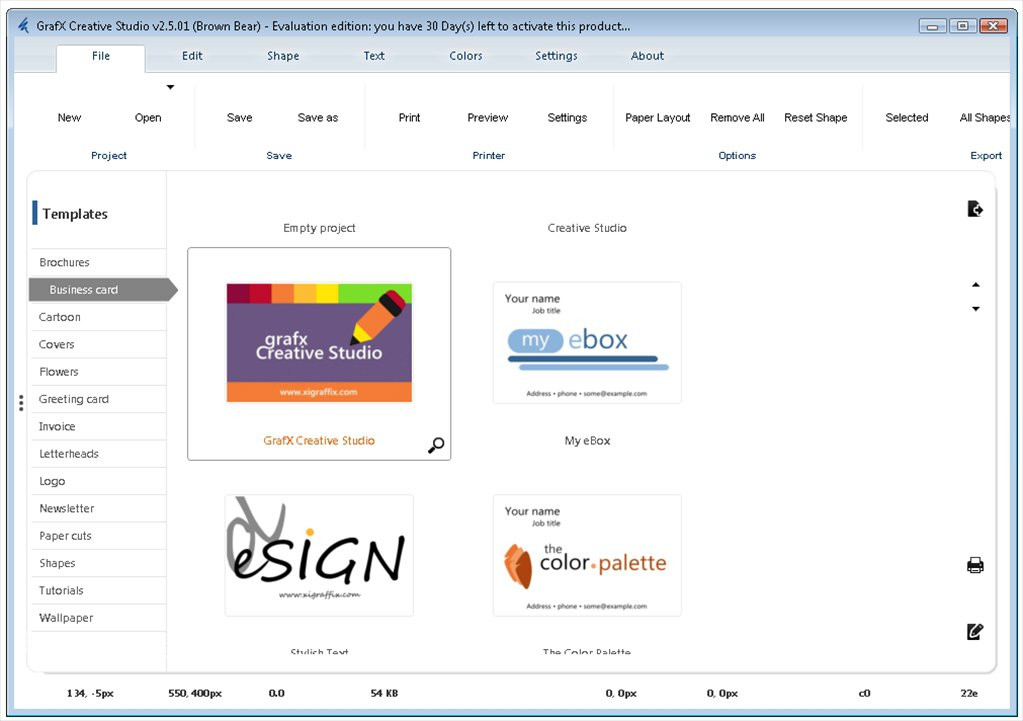The width and height of the screenshot is (1023, 721).
Task: Click the 'GrafX Creative Studio' caption
Action: point(319,440)
